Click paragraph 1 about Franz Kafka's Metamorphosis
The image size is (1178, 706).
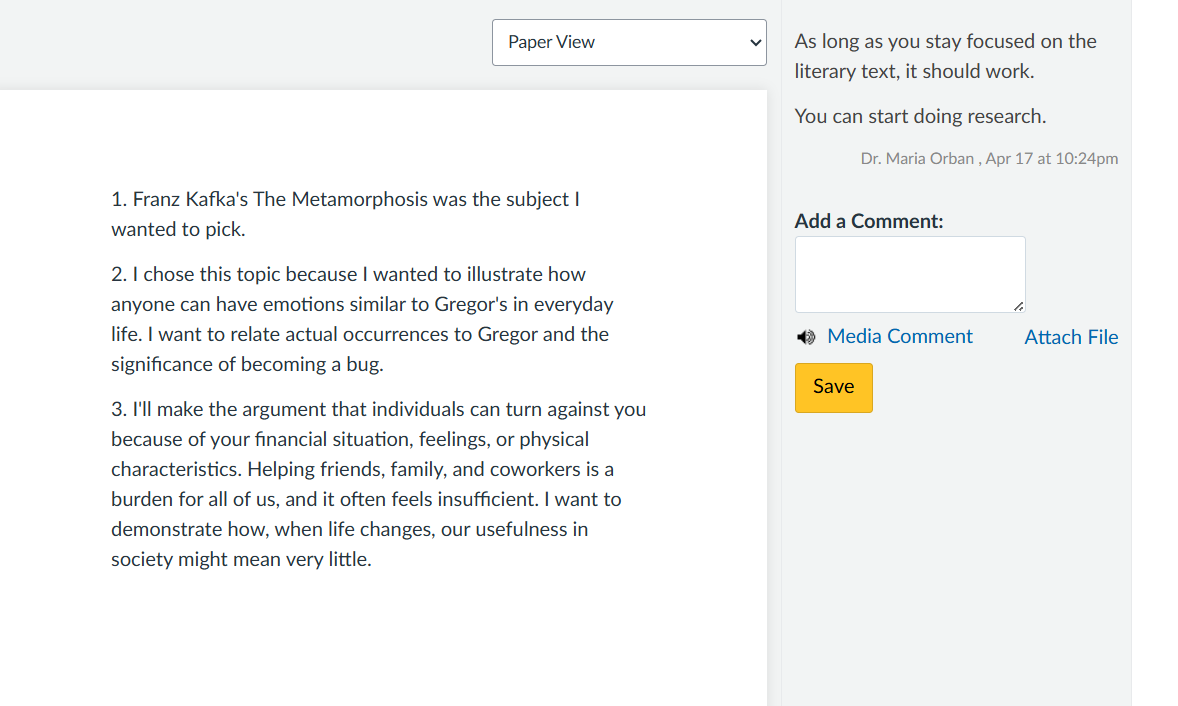point(345,214)
